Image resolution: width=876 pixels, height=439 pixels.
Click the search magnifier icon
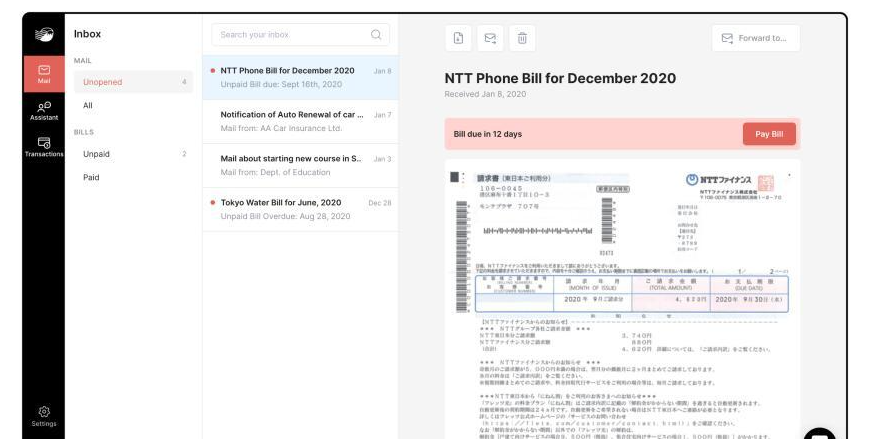(x=376, y=35)
